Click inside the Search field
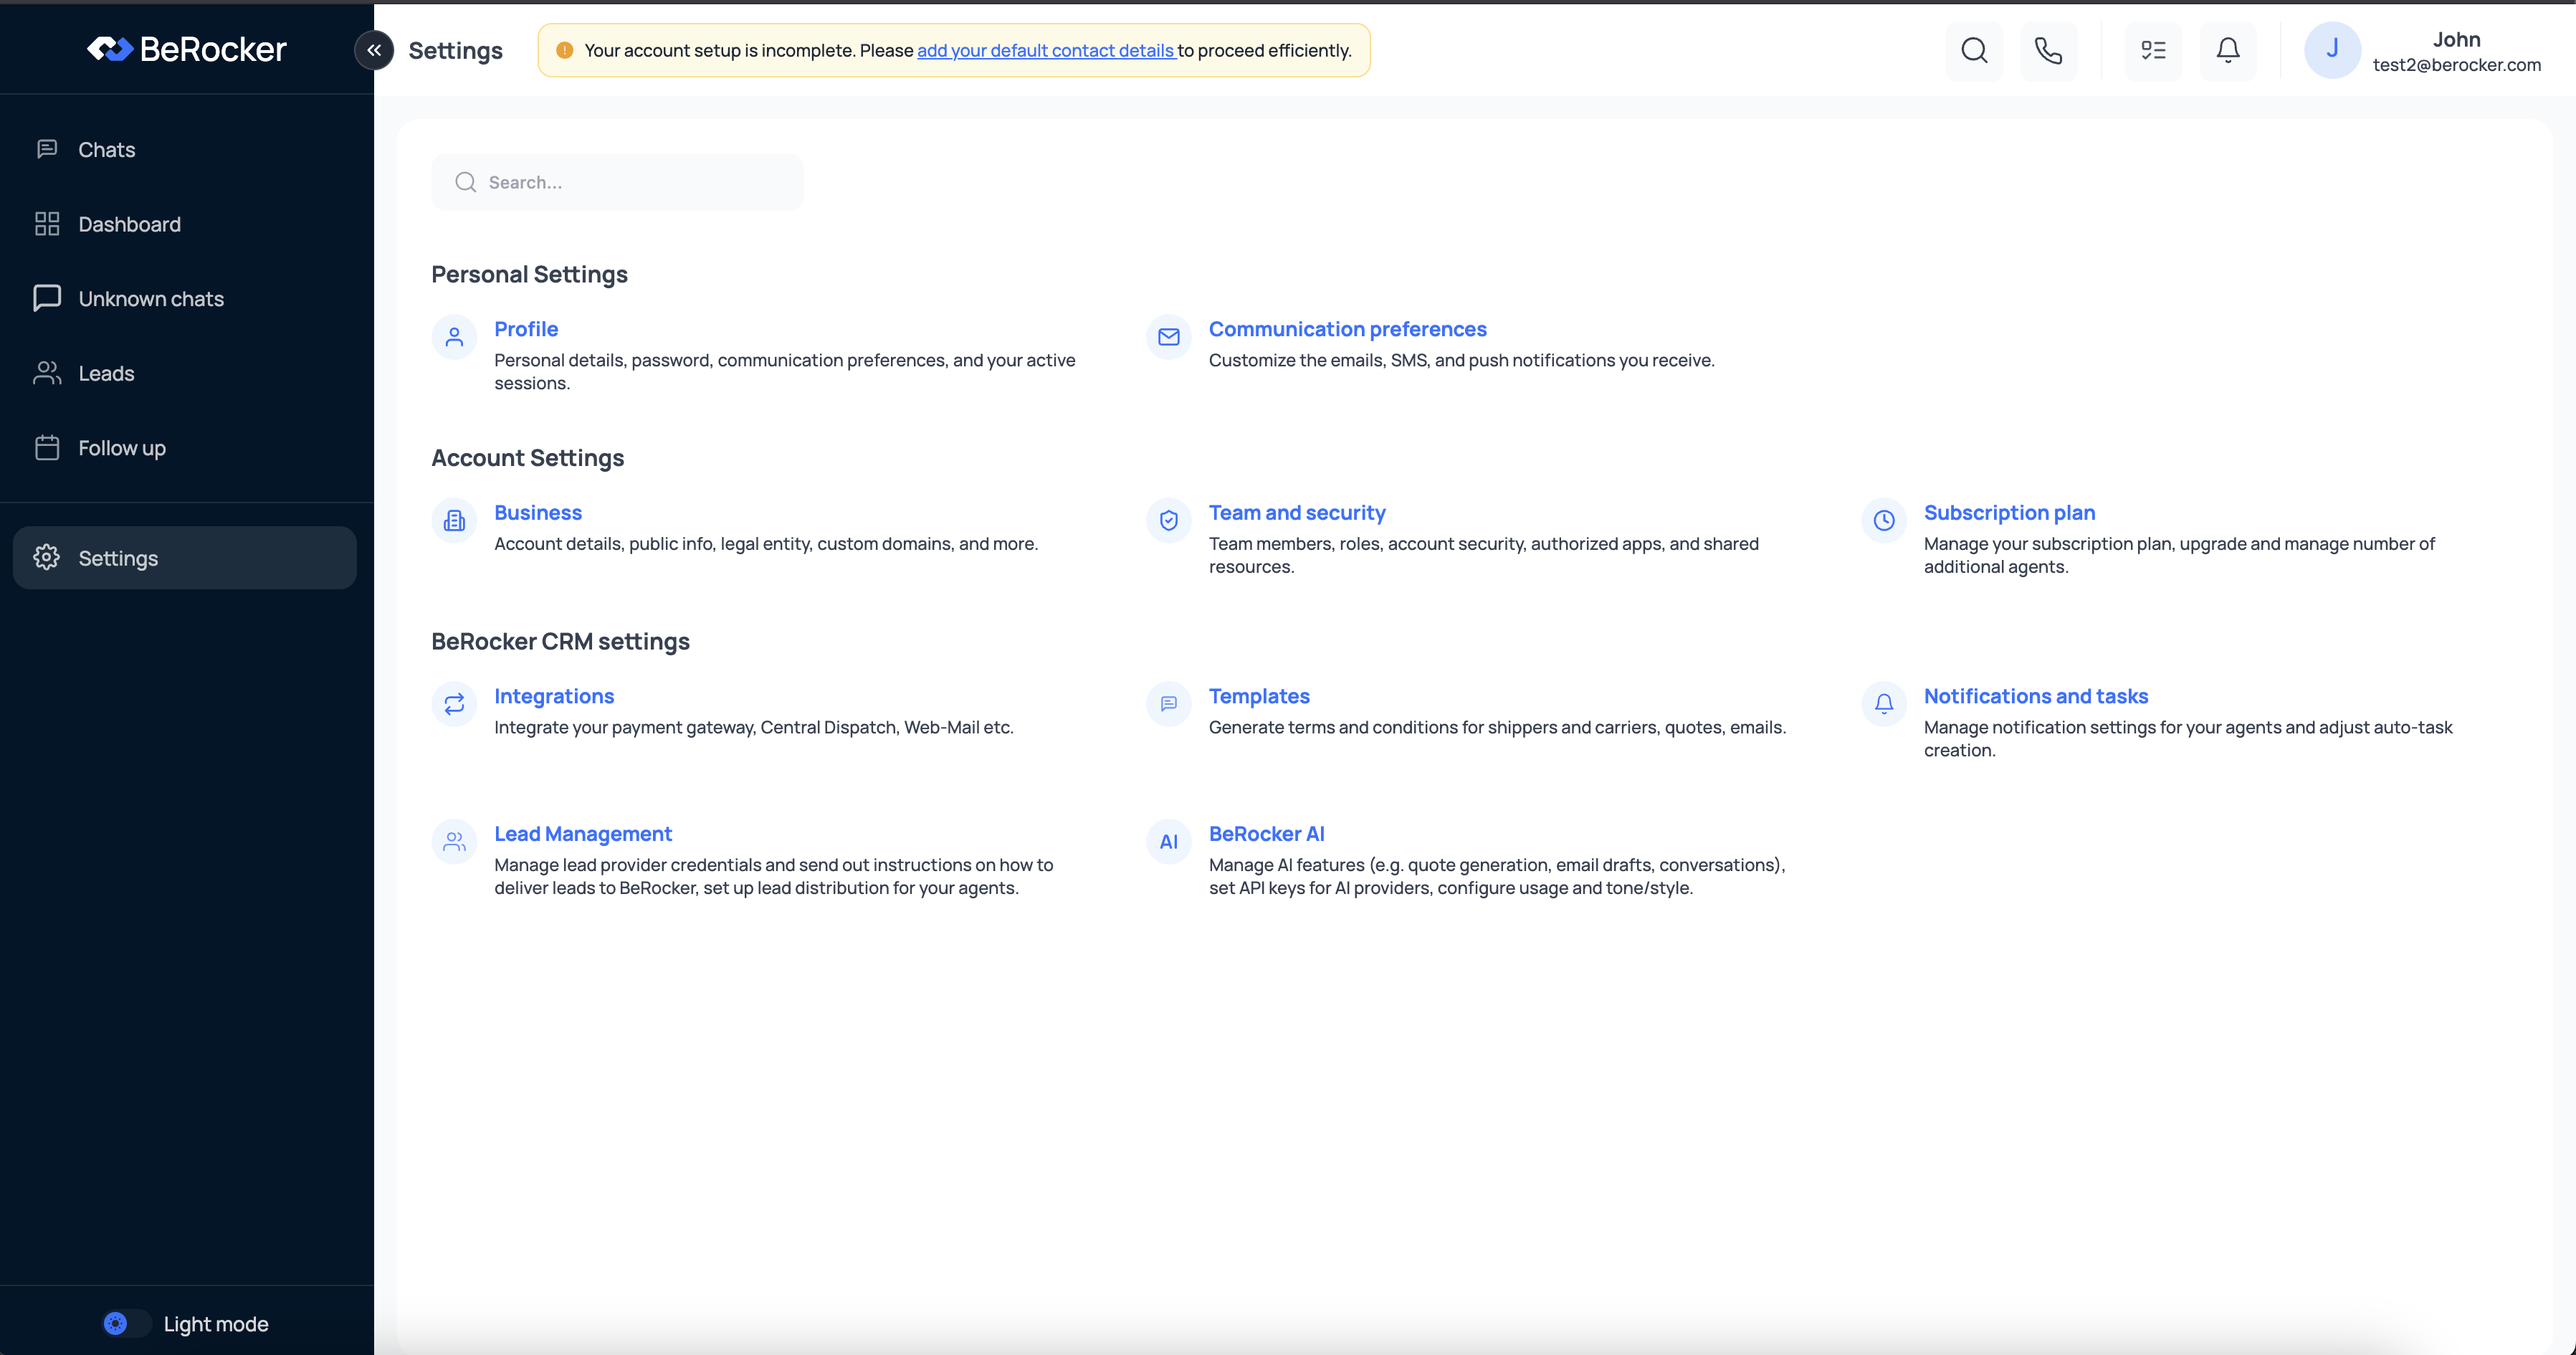Image resolution: width=2576 pixels, height=1355 pixels. [617, 182]
